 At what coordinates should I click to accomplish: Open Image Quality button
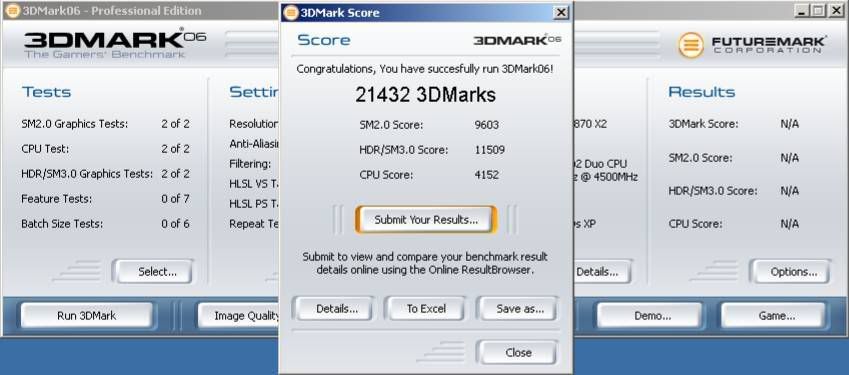(x=239, y=315)
